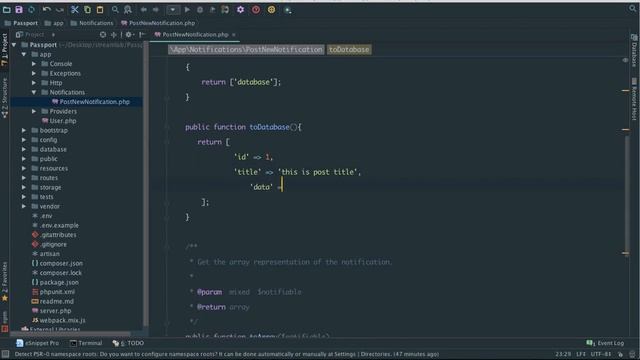Click the Paste clipboard icon
Viewport: 640px width, 360px height.
click(x=100, y=9)
